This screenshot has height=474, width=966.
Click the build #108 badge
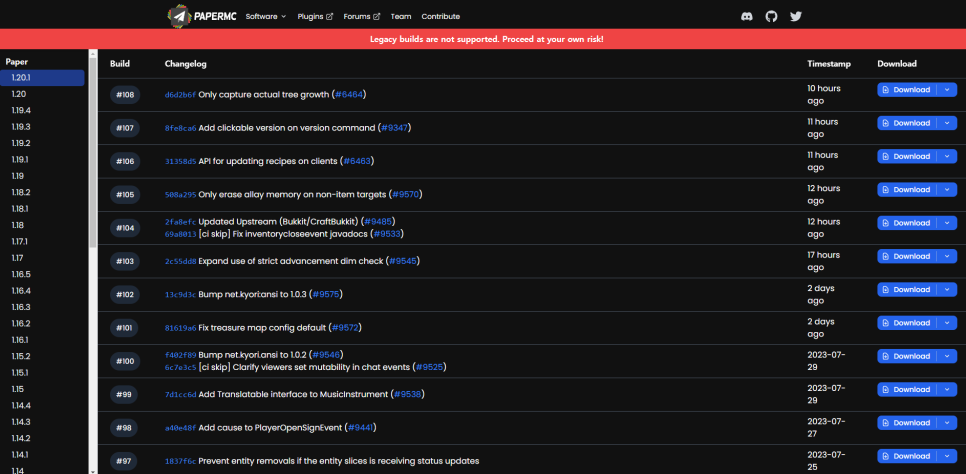[x=125, y=94]
